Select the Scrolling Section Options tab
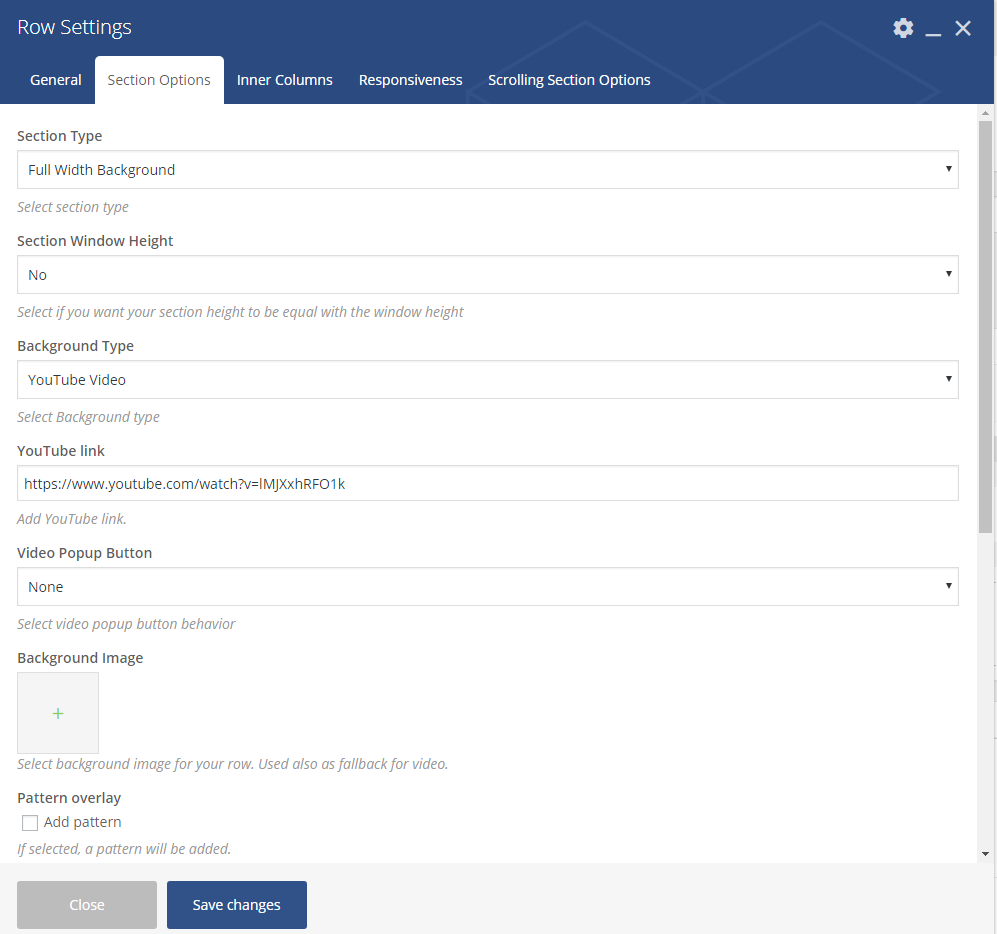This screenshot has width=997, height=934. tap(569, 80)
